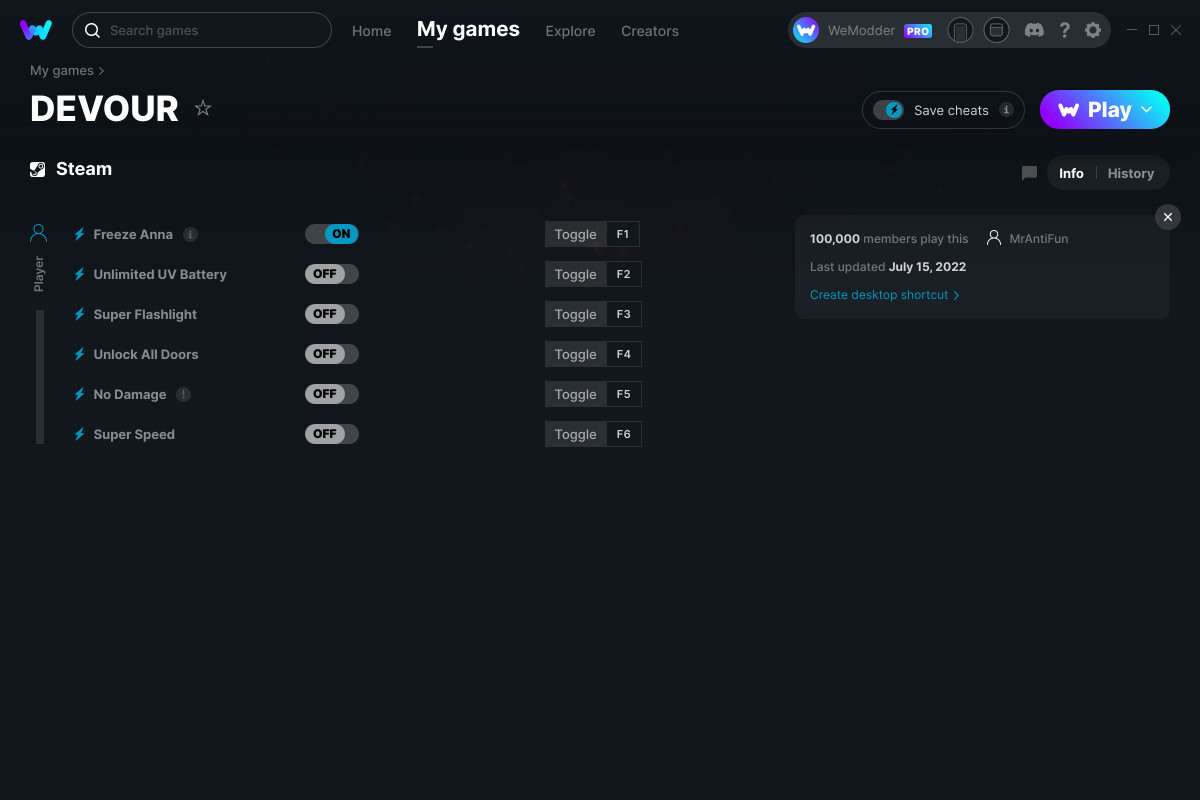The width and height of the screenshot is (1200, 800).
Task: Open the My games tab
Action: (x=468, y=29)
